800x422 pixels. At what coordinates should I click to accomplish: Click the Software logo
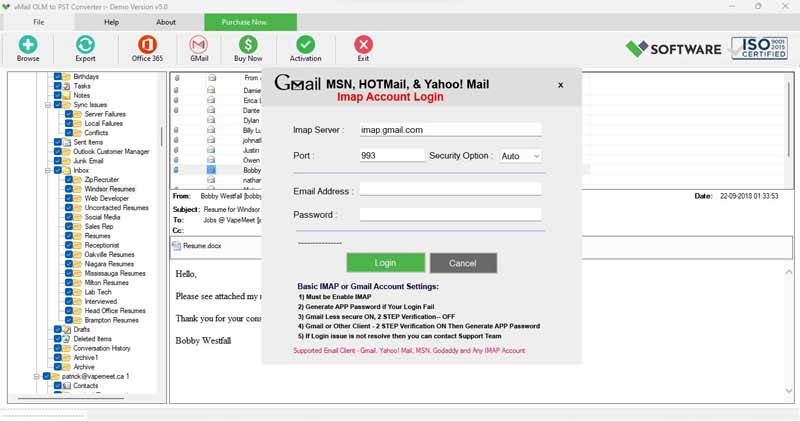(x=673, y=49)
